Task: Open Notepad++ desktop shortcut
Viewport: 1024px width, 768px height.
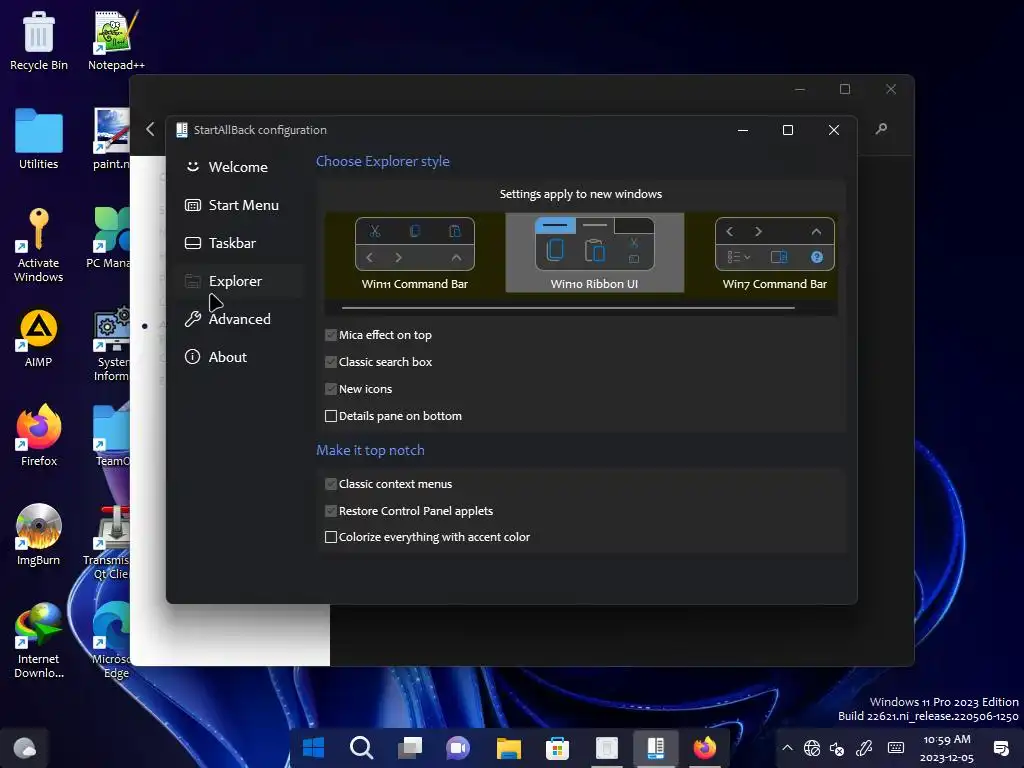Action: point(116,40)
